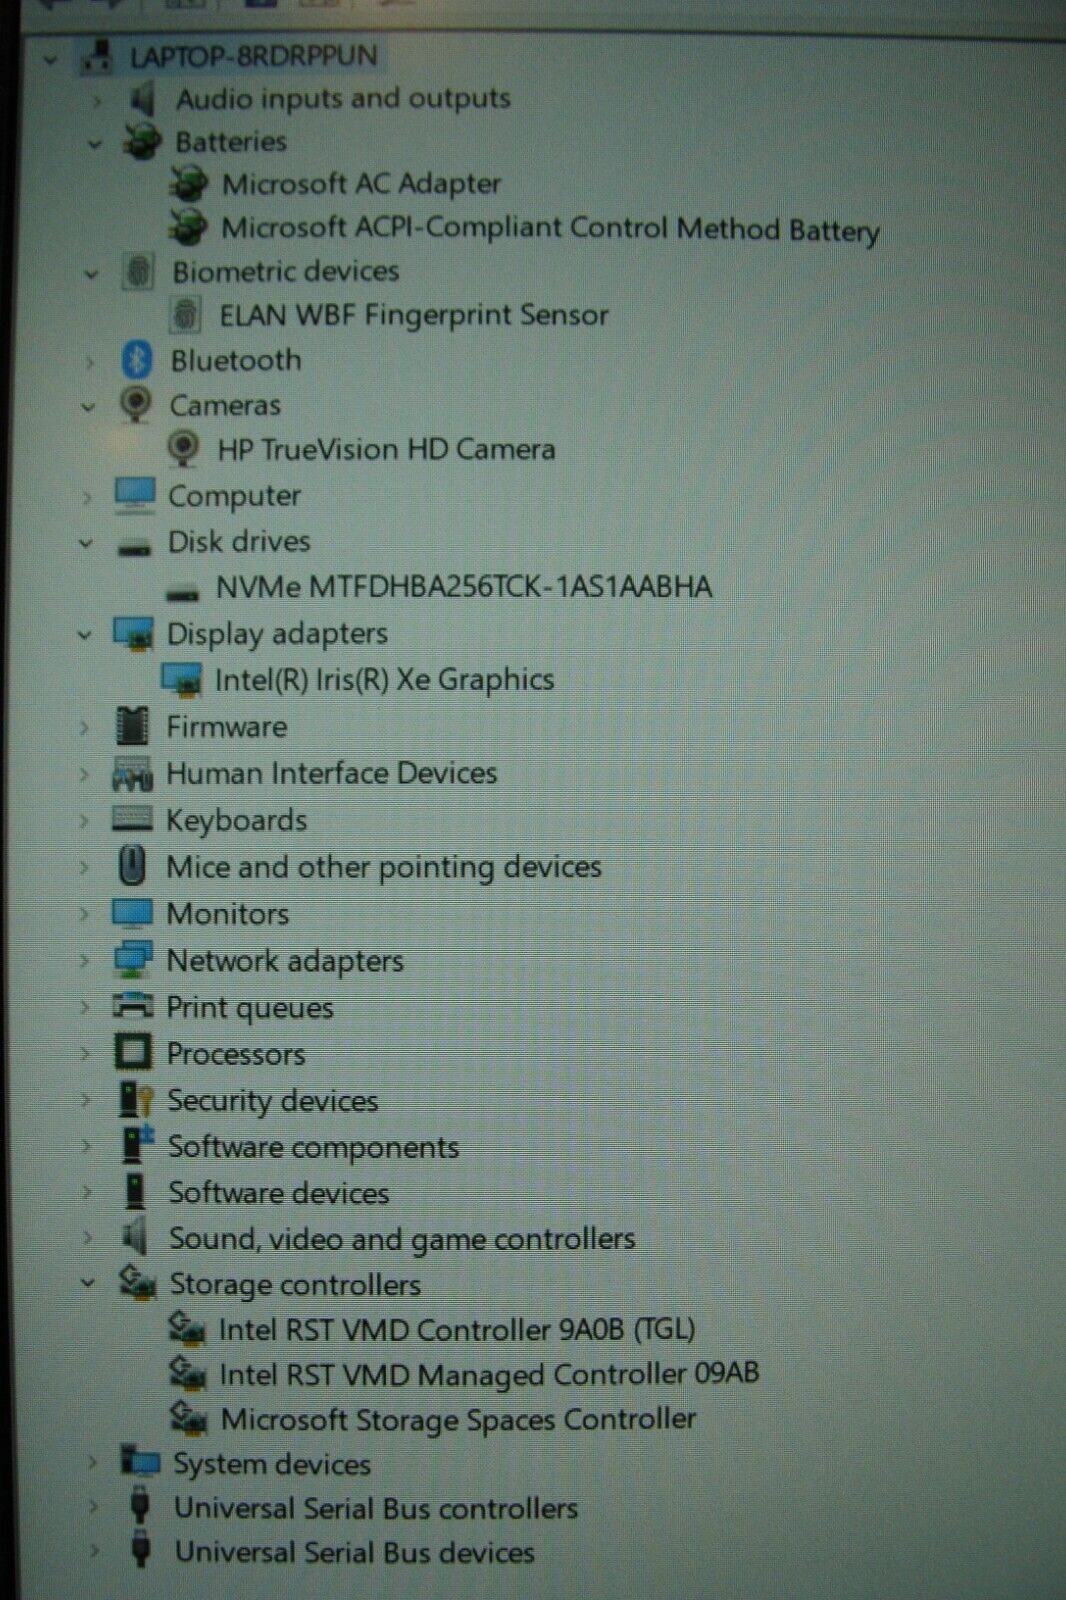Viewport: 1066px width, 1600px height.
Task: Expand the Monitors category
Action: click(x=85, y=914)
